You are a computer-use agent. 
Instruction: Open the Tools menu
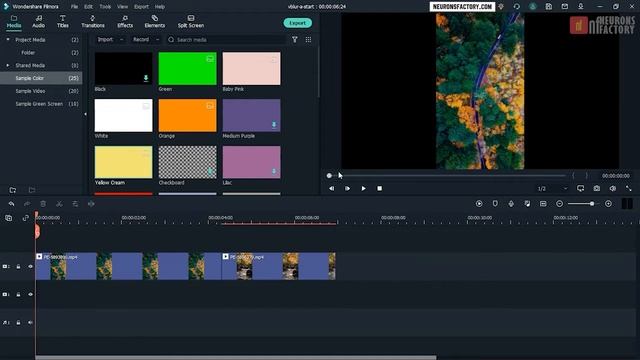105,7
